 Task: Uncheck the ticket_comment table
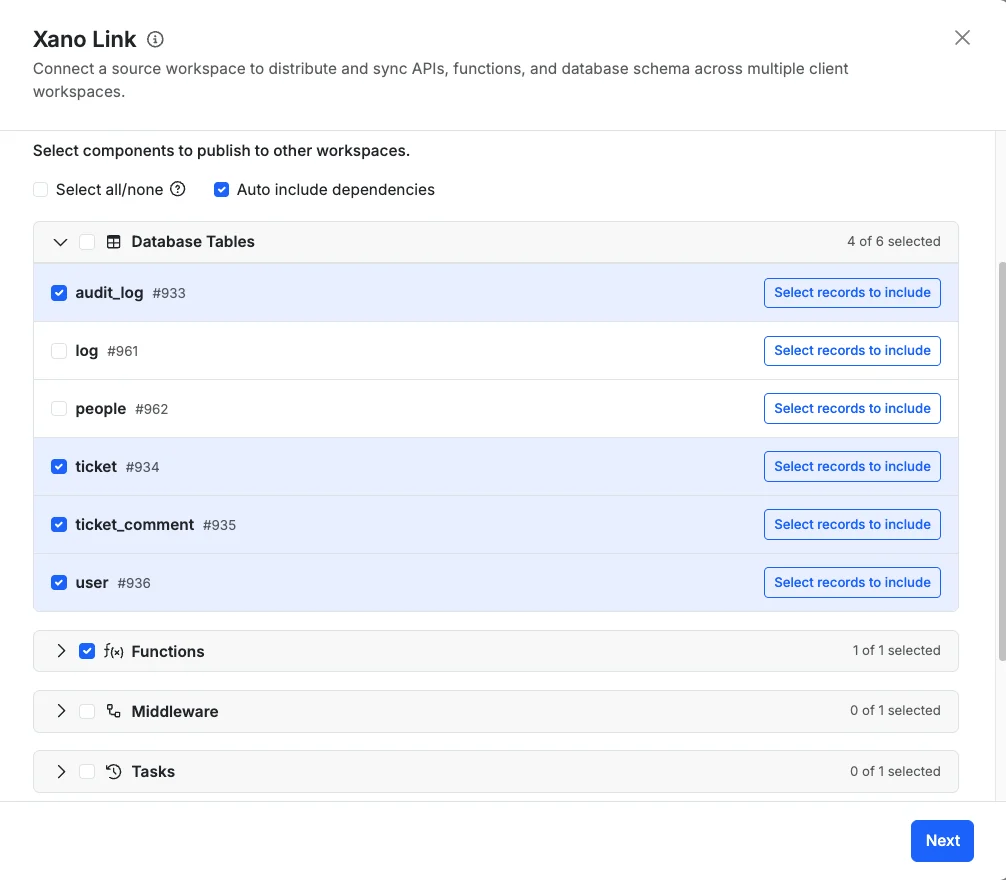tap(58, 525)
